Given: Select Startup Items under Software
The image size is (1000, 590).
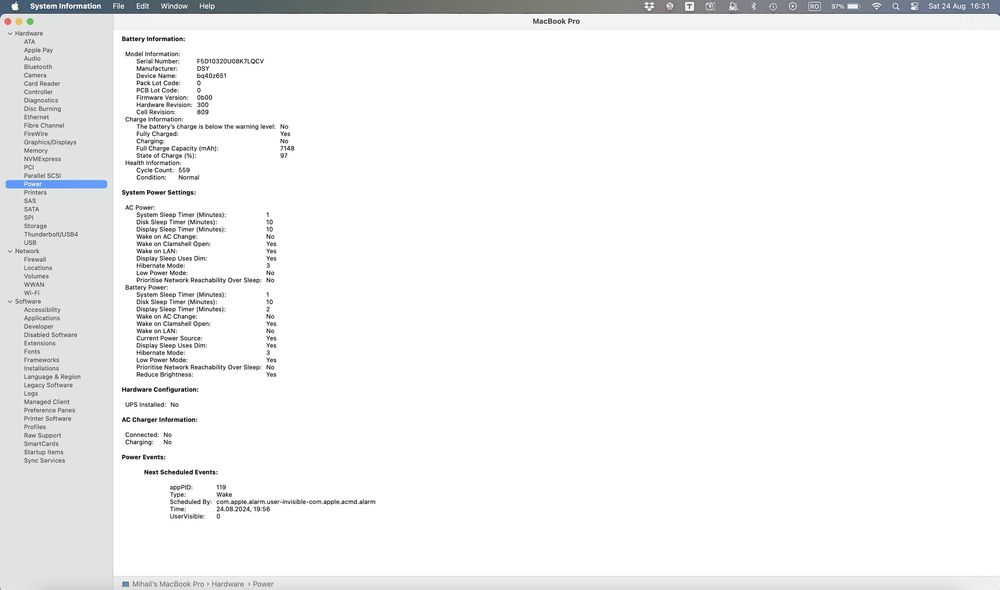Looking at the screenshot, I should click(43, 452).
